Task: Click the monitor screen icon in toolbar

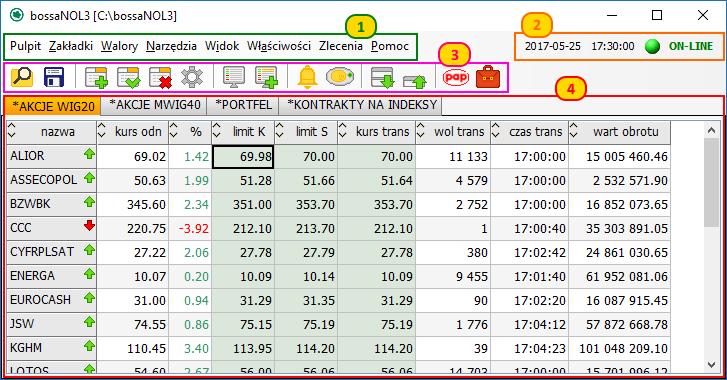Action: coord(234,77)
